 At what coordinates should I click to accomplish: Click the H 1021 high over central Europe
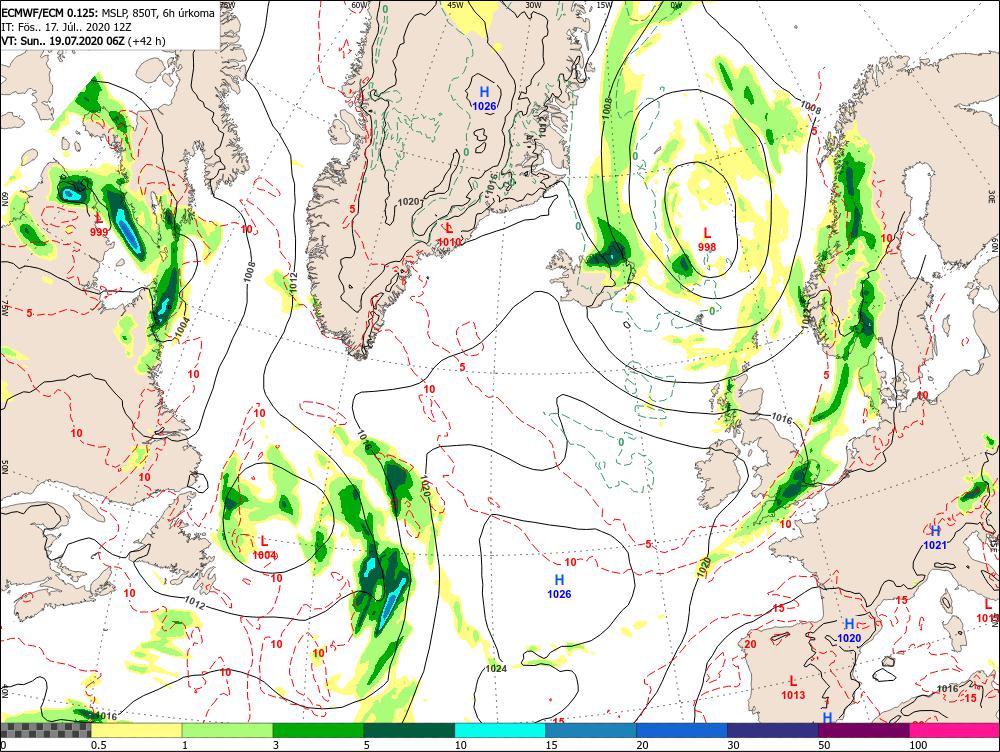[x=935, y=538]
